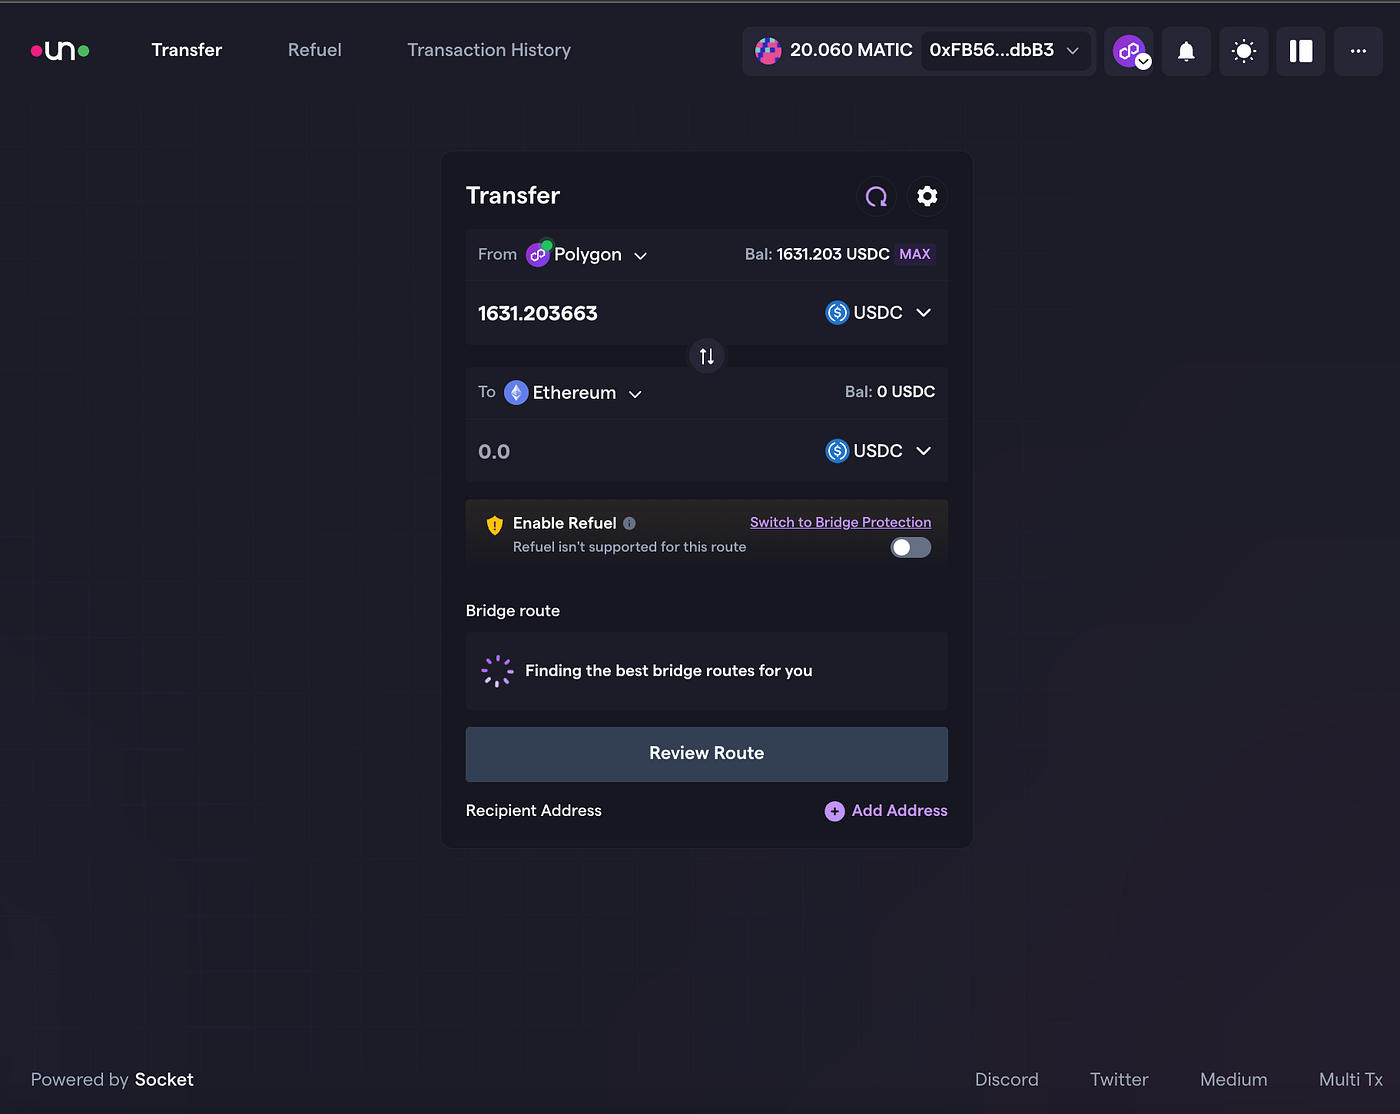Open the Twitter footer link
1400x1114 pixels.
[1119, 1080]
